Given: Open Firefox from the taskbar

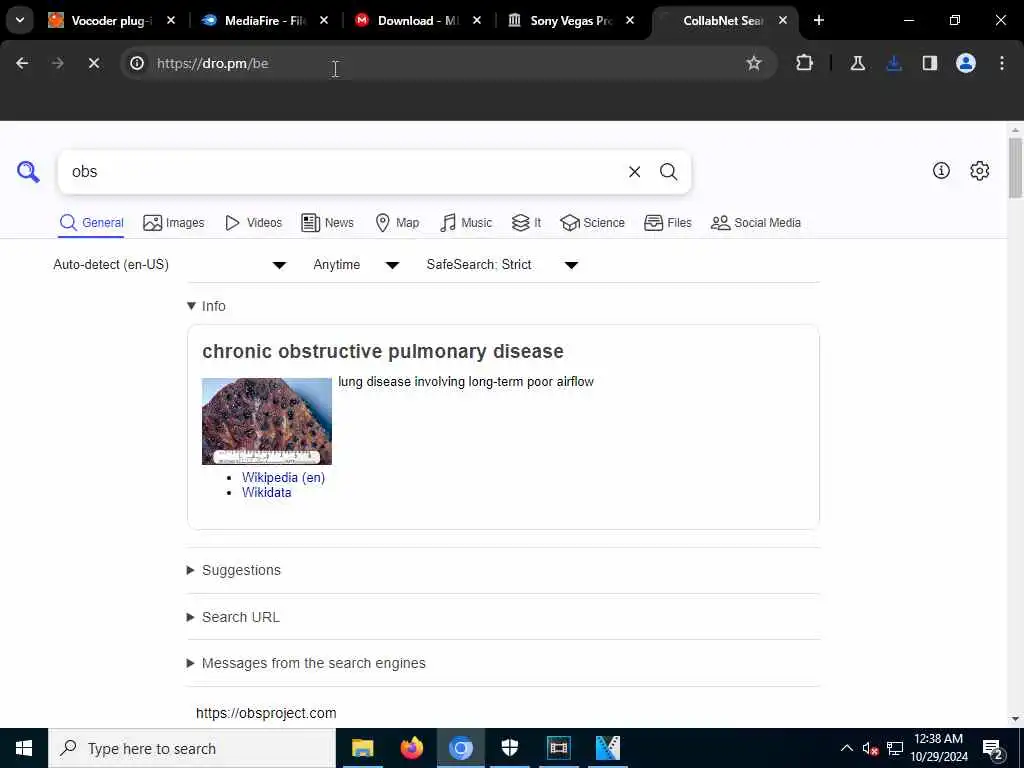Looking at the screenshot, I should 411,748.
